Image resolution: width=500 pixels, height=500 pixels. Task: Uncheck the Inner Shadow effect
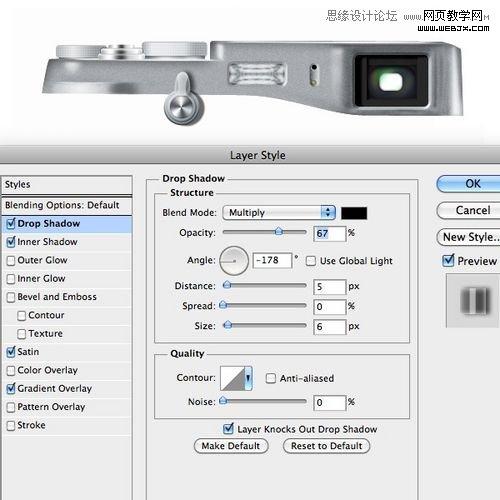[x=11, y=242]
